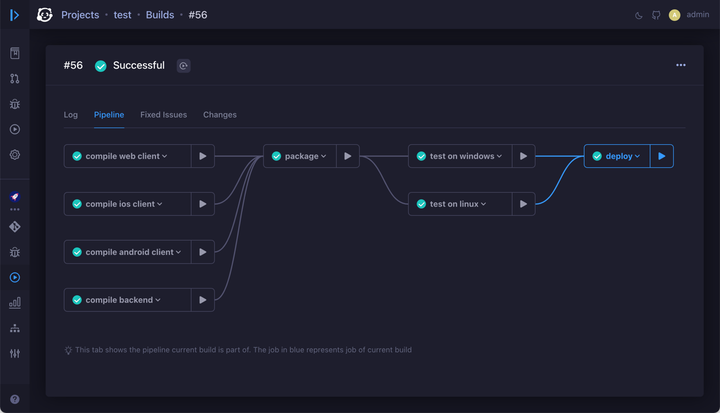Image resolution: width=720 pixels, height=413 pixels.
Task: Open the global Builds play-circle icon
Action: [15, 129]
